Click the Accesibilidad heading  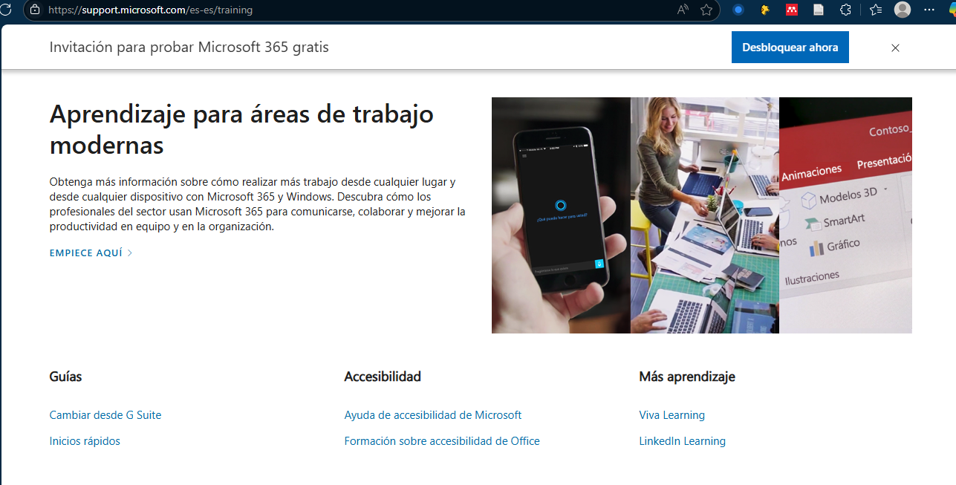point(382,376)
